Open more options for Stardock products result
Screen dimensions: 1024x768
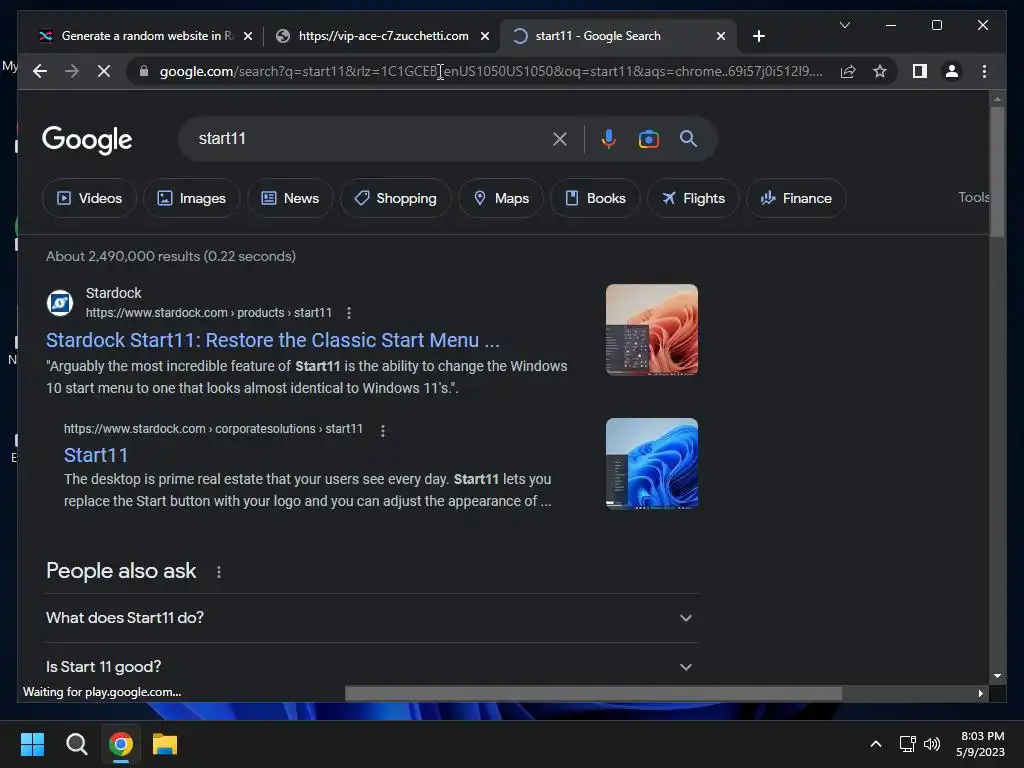click(x=349, y=313)
